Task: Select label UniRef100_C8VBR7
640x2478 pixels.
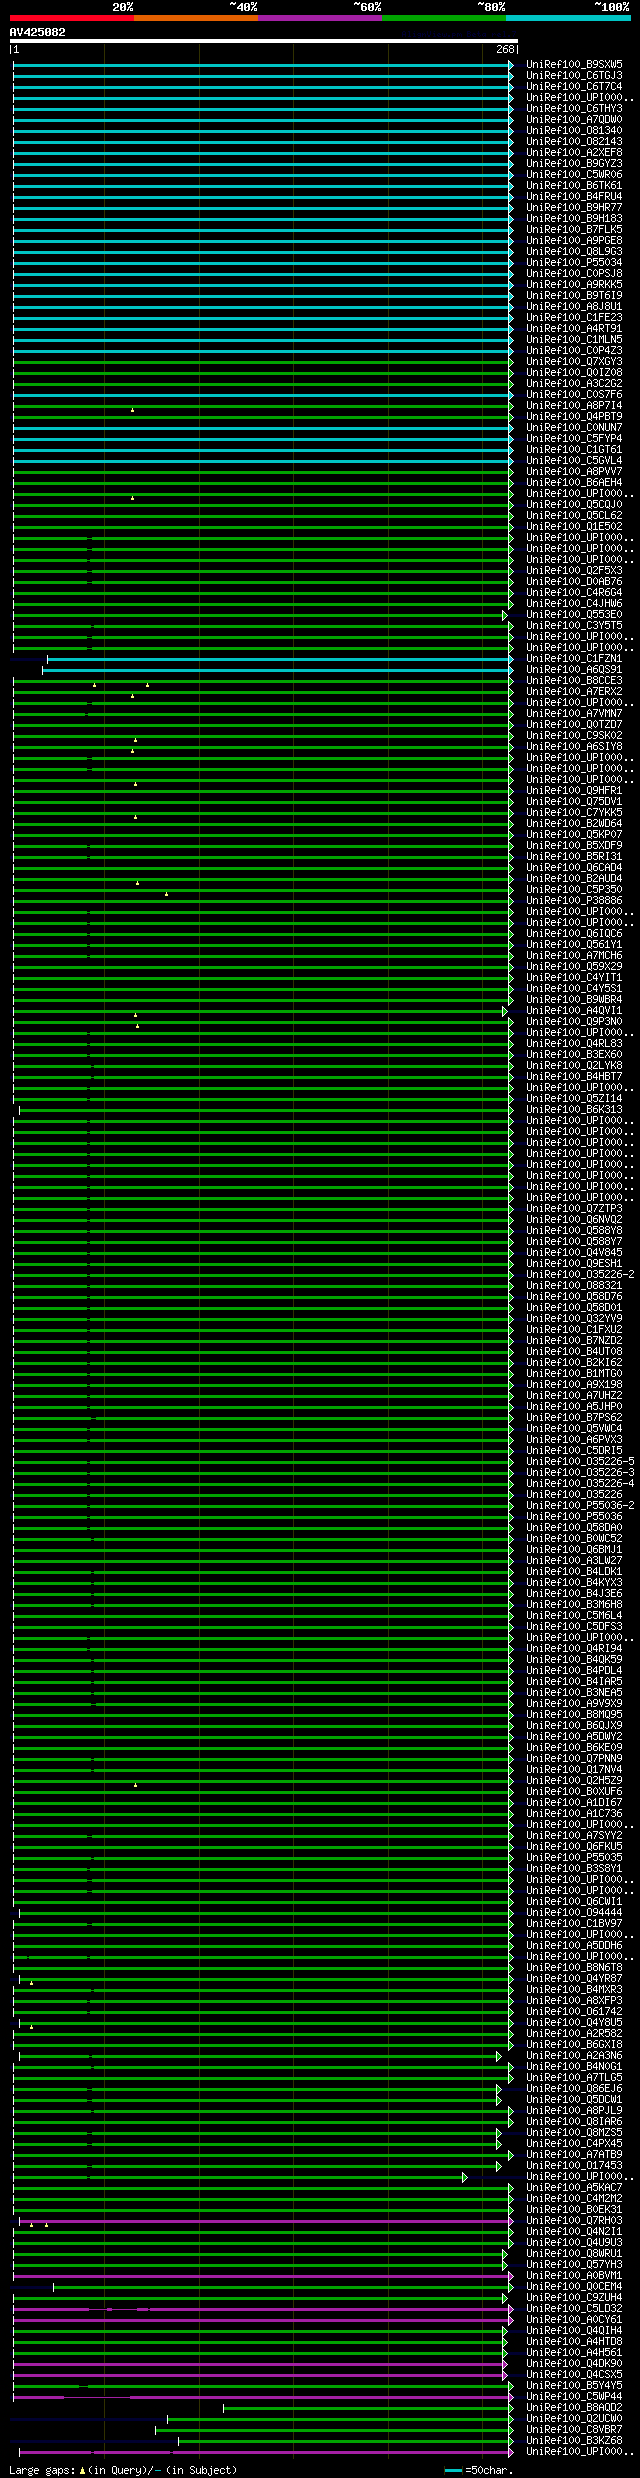Action: 574,2430
